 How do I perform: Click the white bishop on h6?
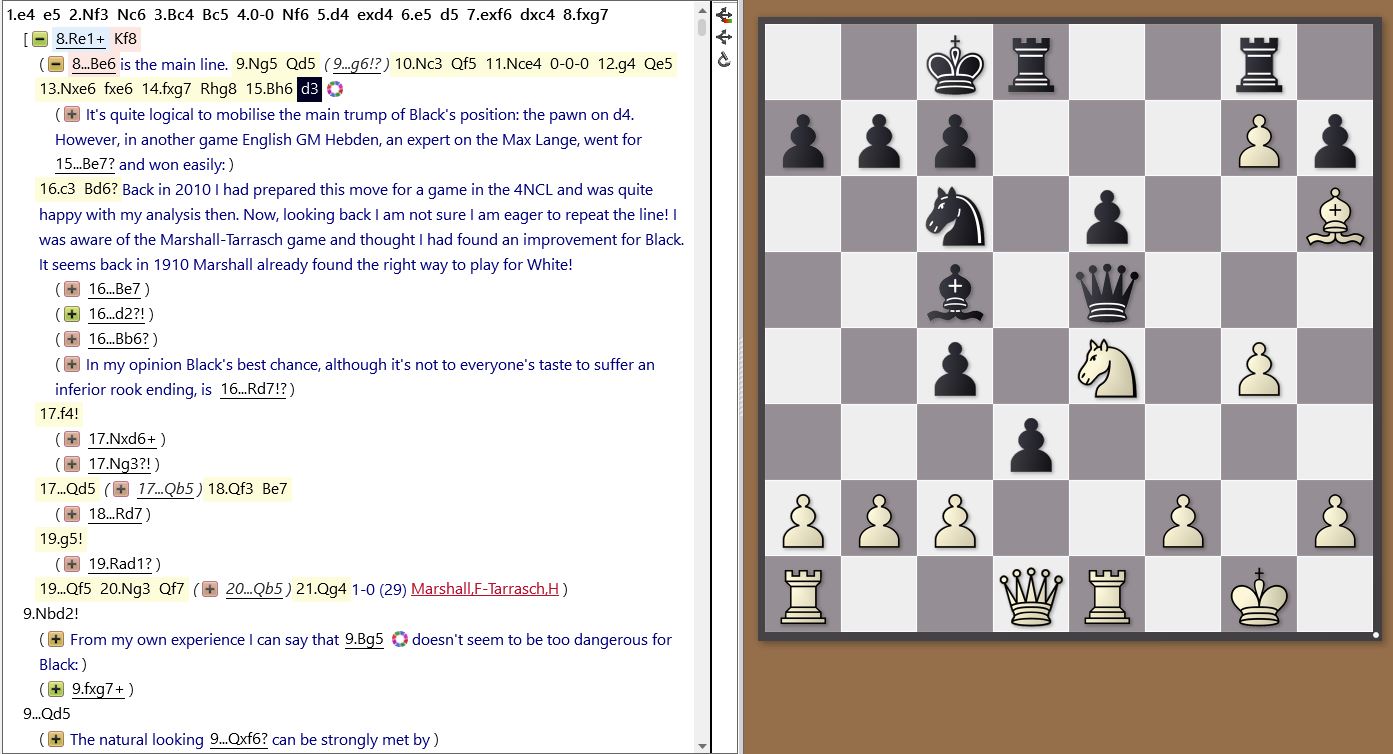1335,215
